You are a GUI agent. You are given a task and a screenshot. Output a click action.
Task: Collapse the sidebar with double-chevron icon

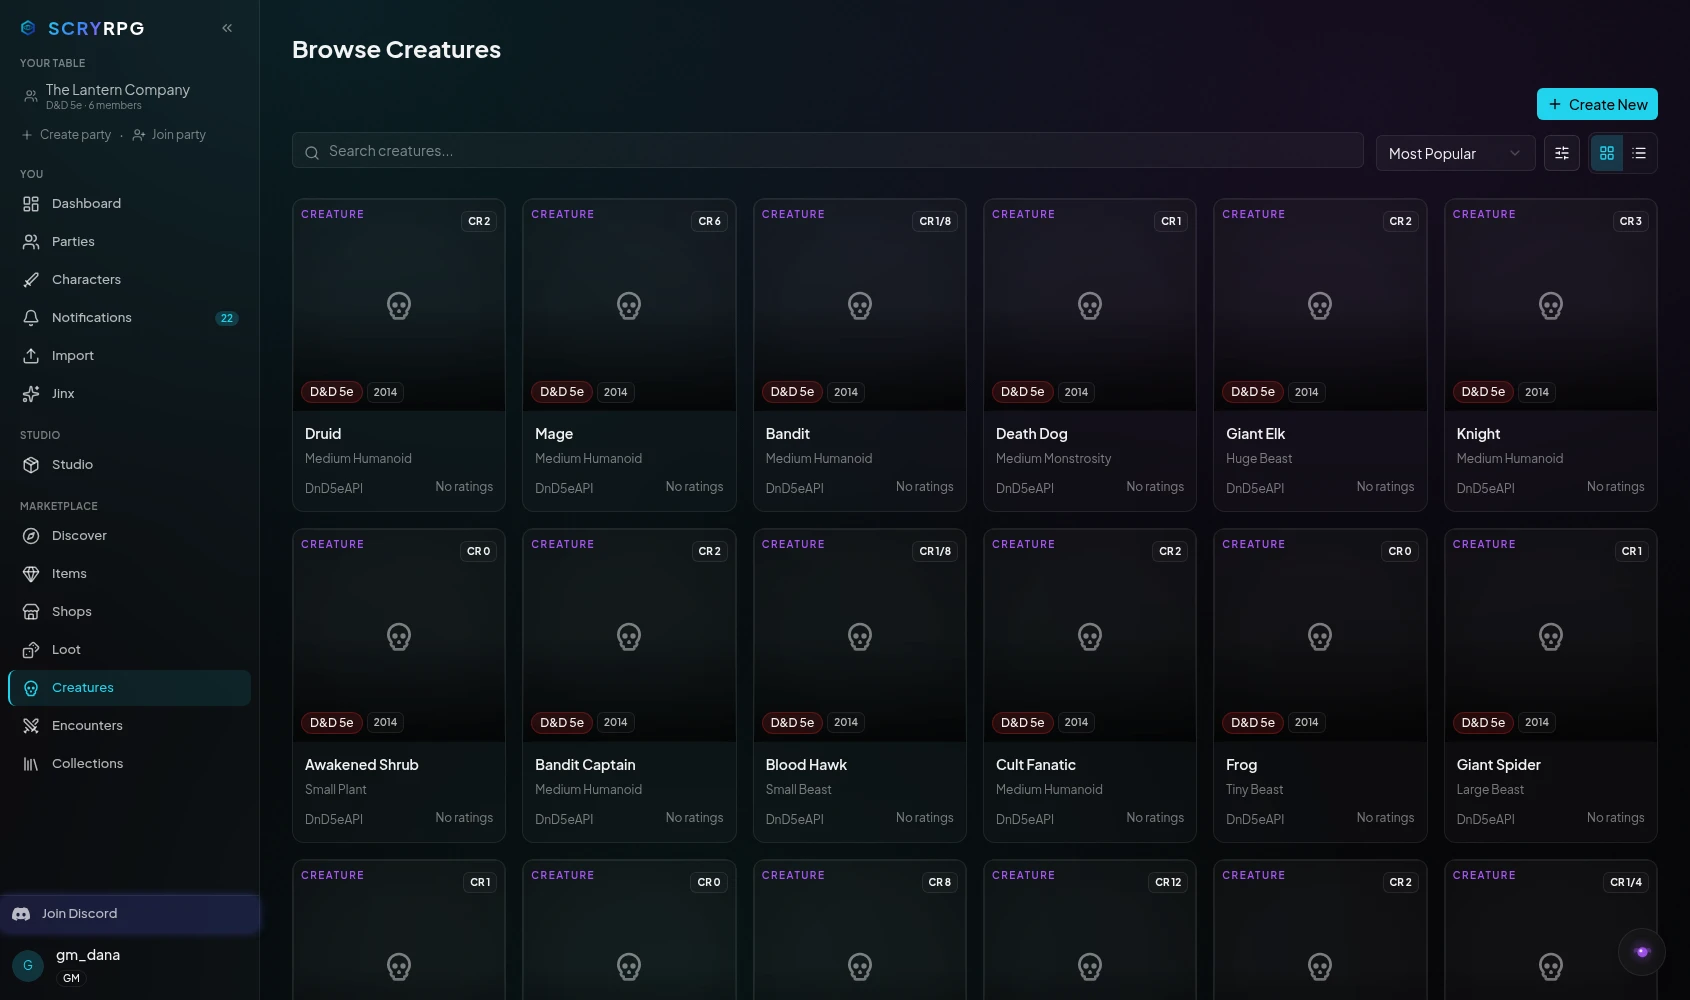(x=227, y=28)
